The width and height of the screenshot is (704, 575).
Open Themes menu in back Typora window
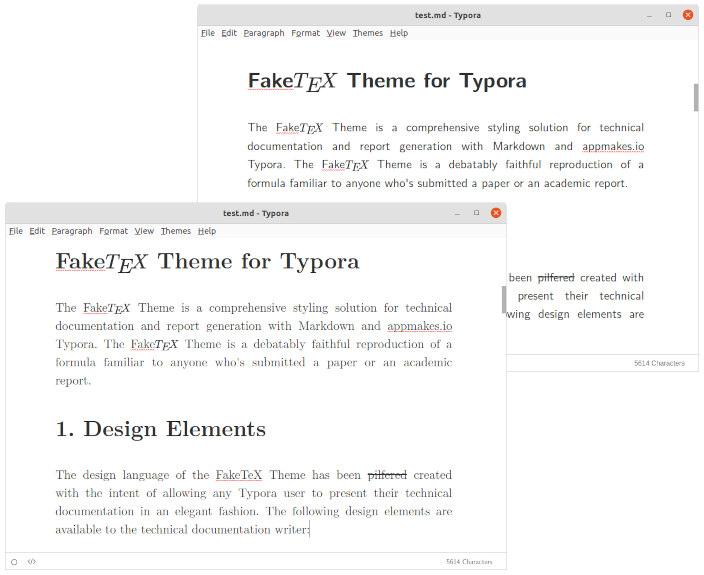pyautogui.click(x=368, y=33)
